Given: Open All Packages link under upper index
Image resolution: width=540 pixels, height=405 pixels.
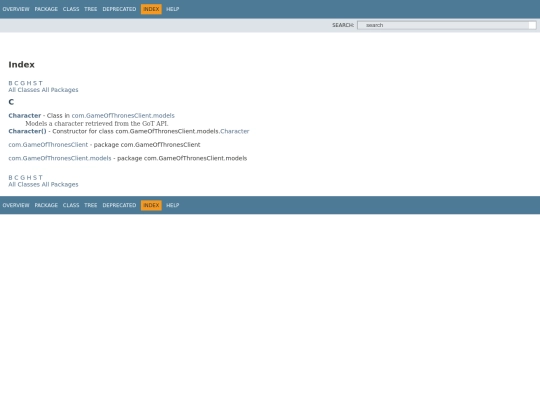Looking at the screenshot, I should (x=60, y=90).
